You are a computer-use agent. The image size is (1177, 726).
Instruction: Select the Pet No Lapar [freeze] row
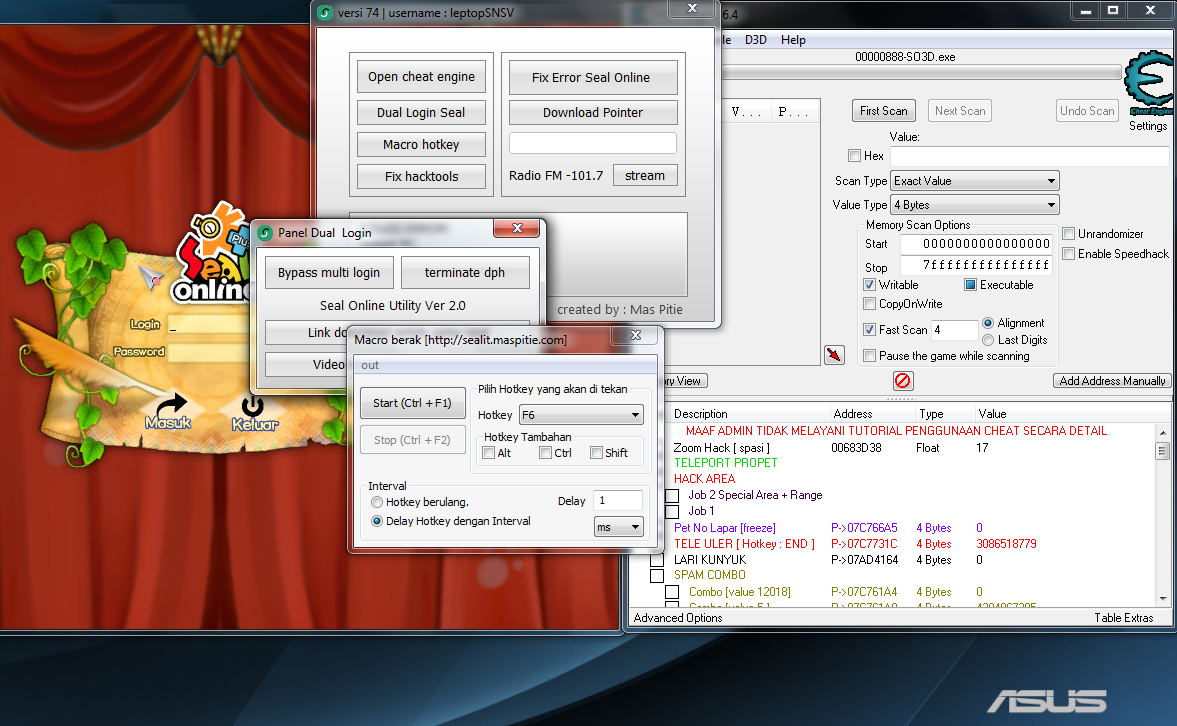899,528
